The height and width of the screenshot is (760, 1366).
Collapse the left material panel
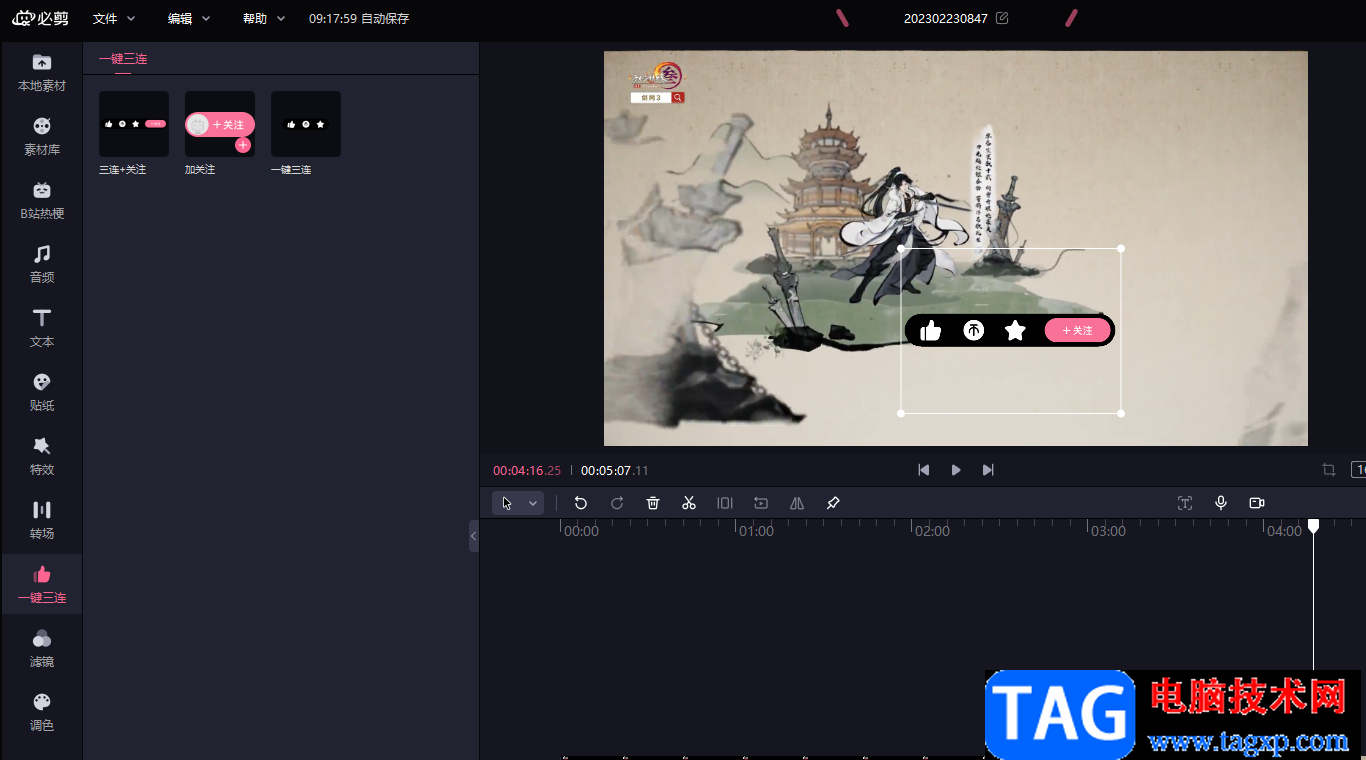tap(474, 536)
